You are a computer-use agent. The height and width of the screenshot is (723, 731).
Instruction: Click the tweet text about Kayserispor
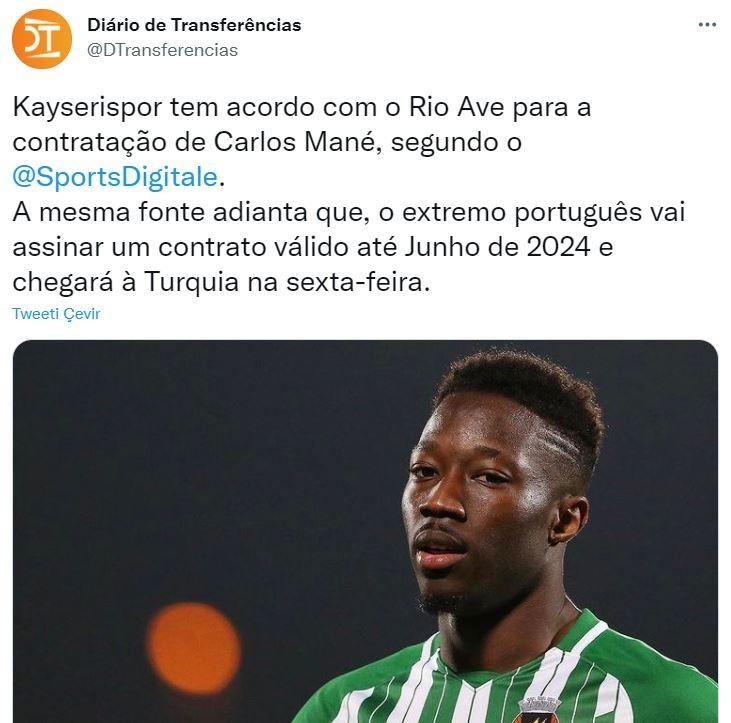(x=349, y=194)
